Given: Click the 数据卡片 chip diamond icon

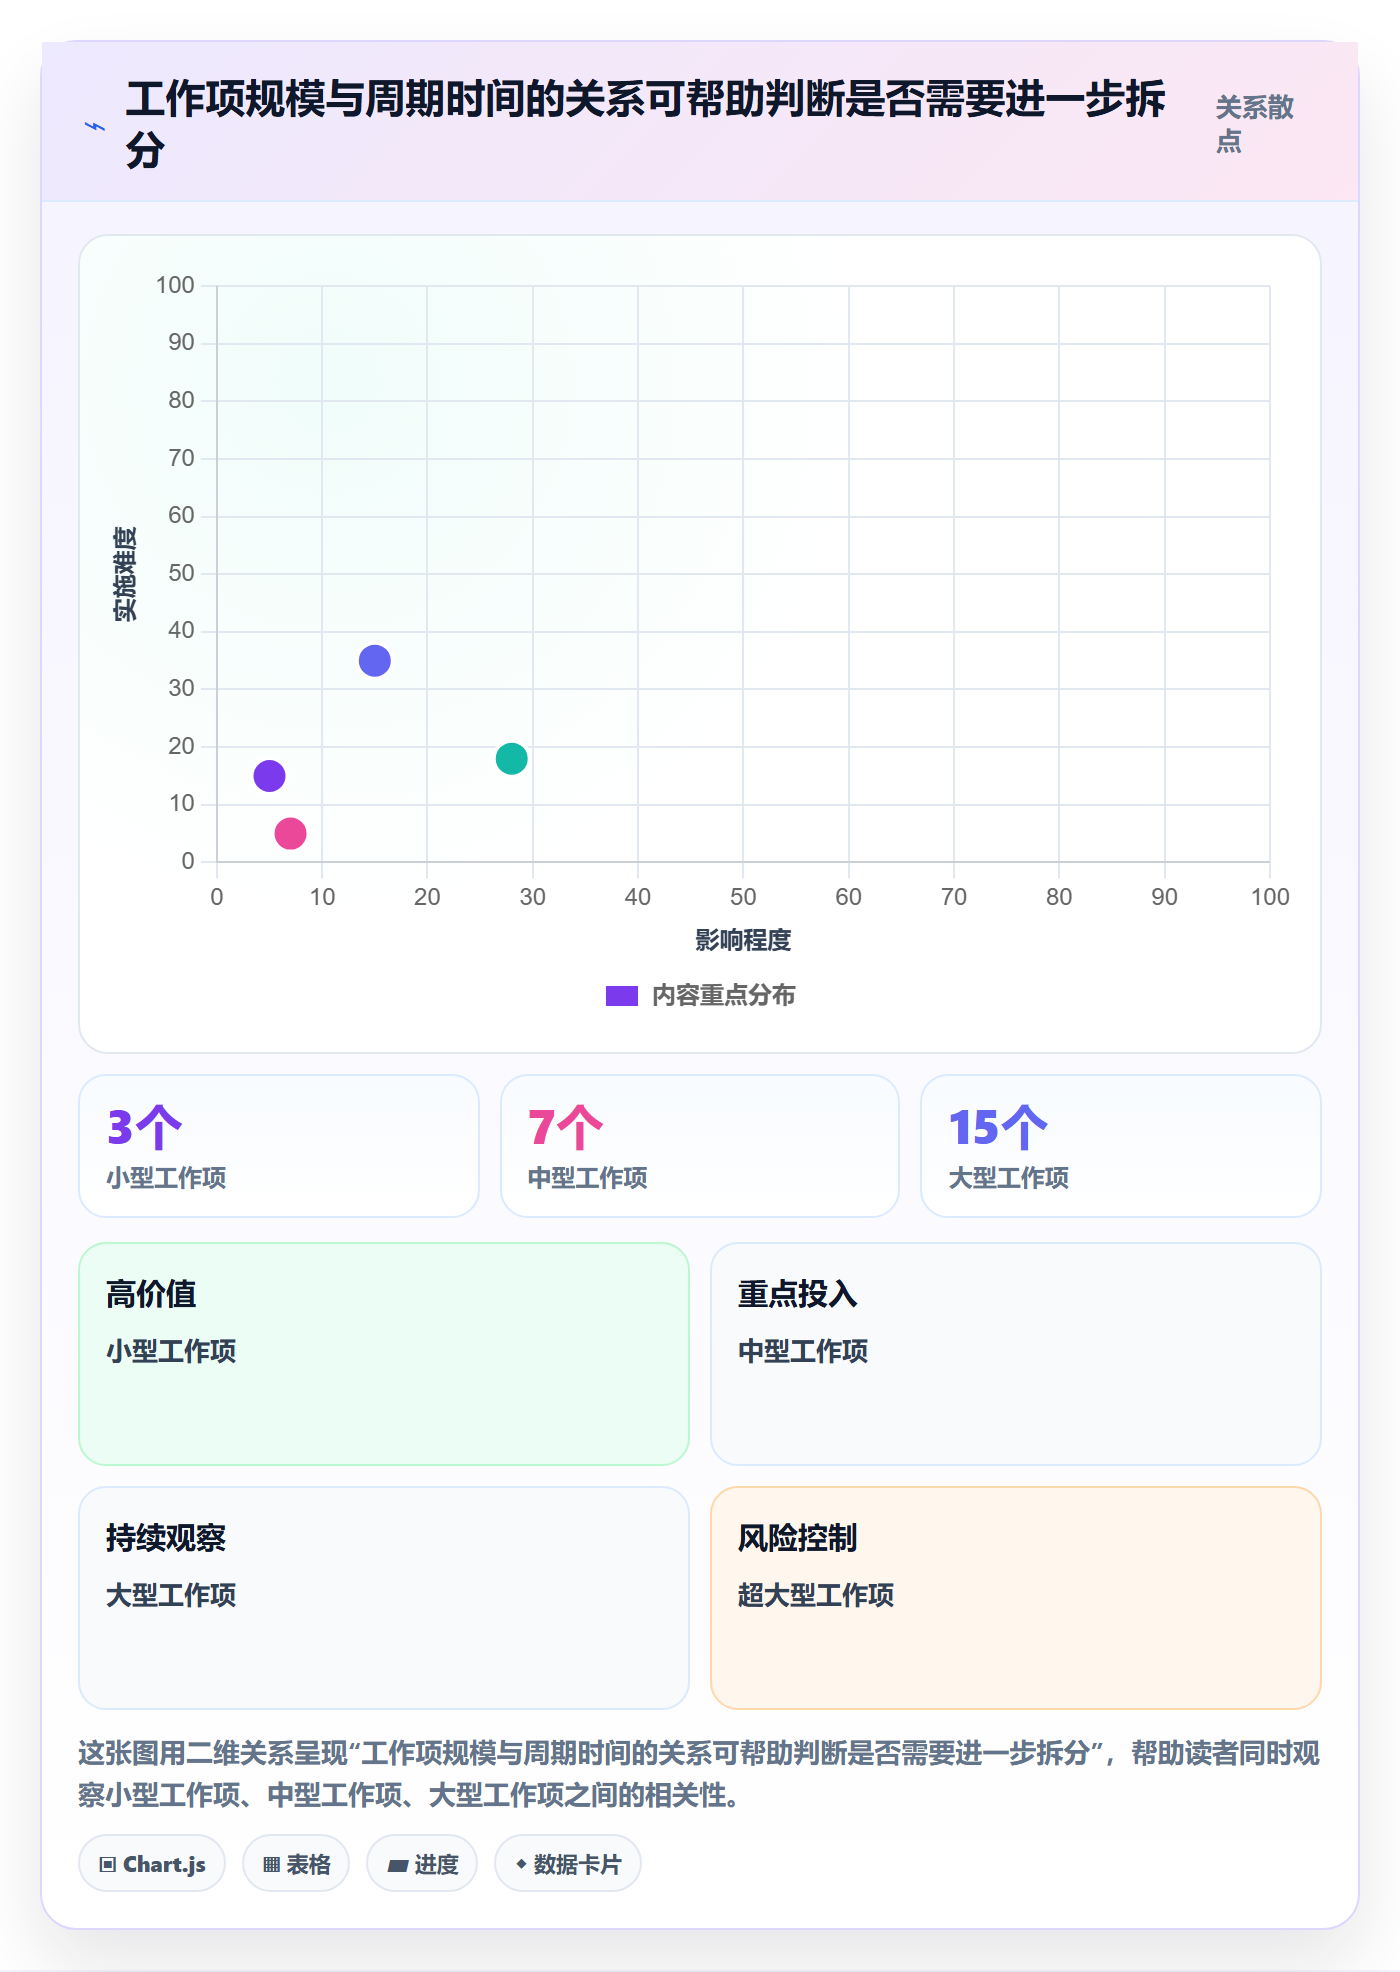Looking at the screenshot, I should 521,1864.
